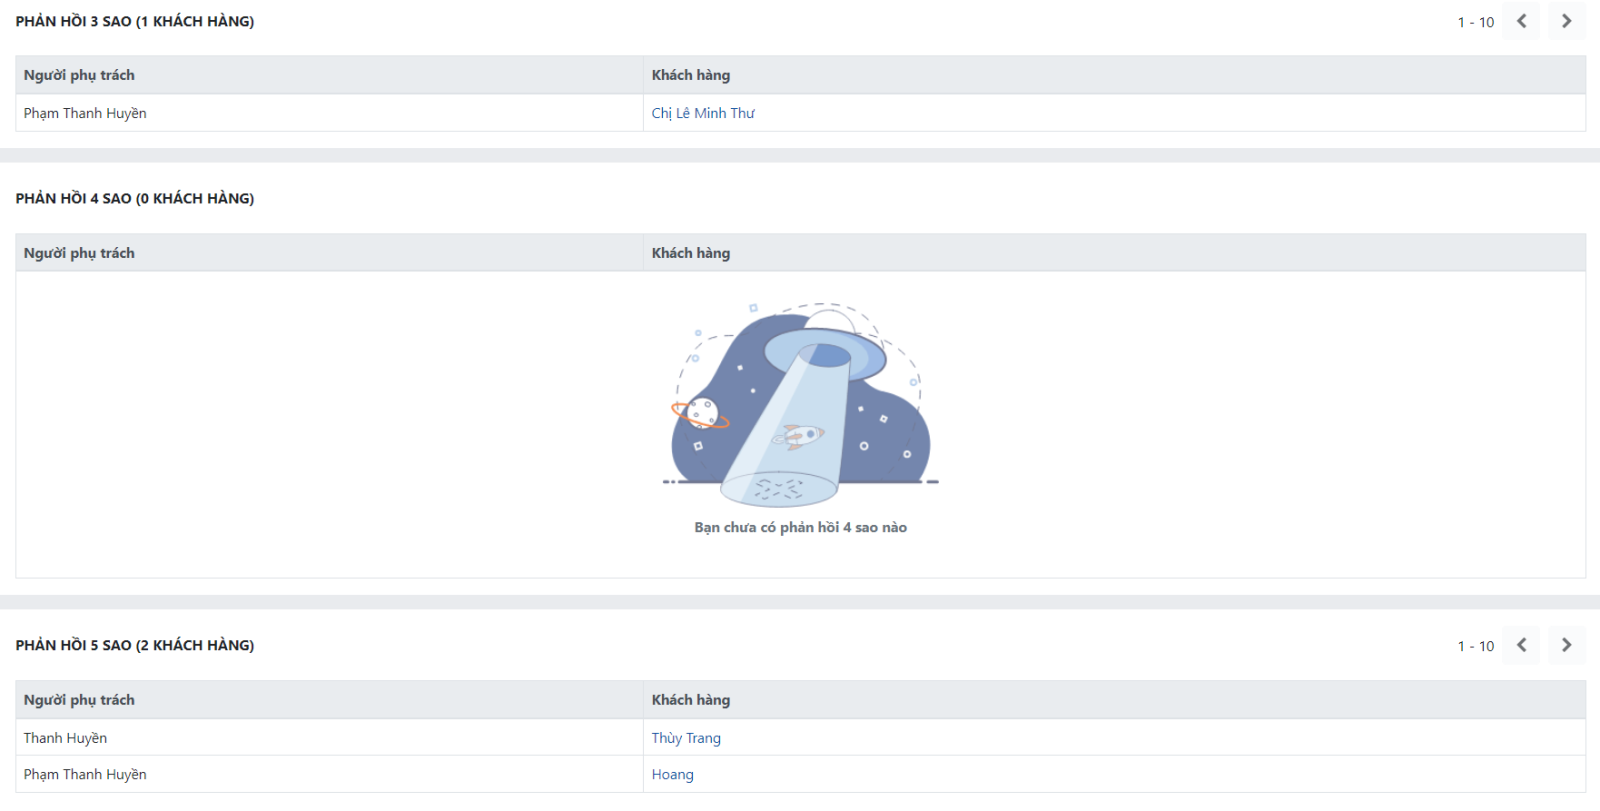The height and width of the screenshot is (811, 1600).
Task: Sort 5-star table by Người phụ trách
Action: (79, 700)
